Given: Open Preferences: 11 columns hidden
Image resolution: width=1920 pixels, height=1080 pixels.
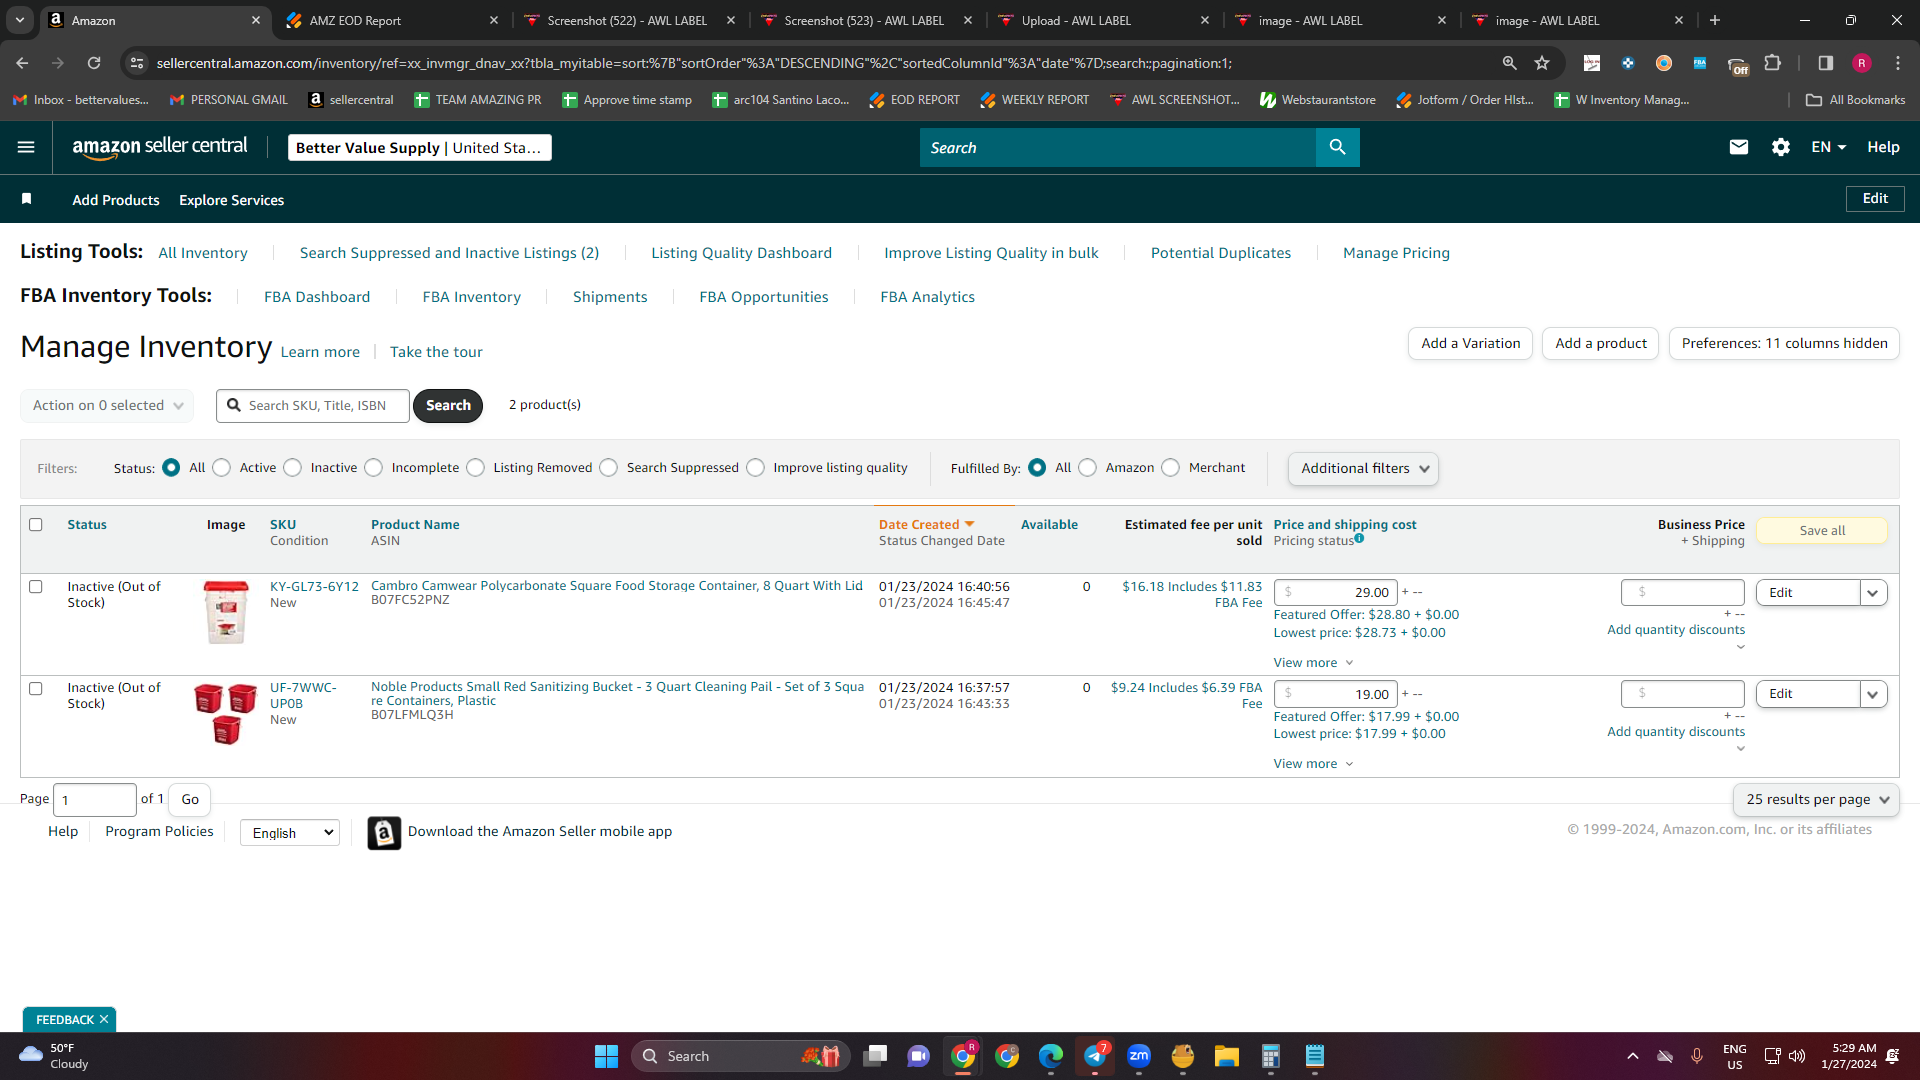Looking at the screenshot, I should (1784, 343).
